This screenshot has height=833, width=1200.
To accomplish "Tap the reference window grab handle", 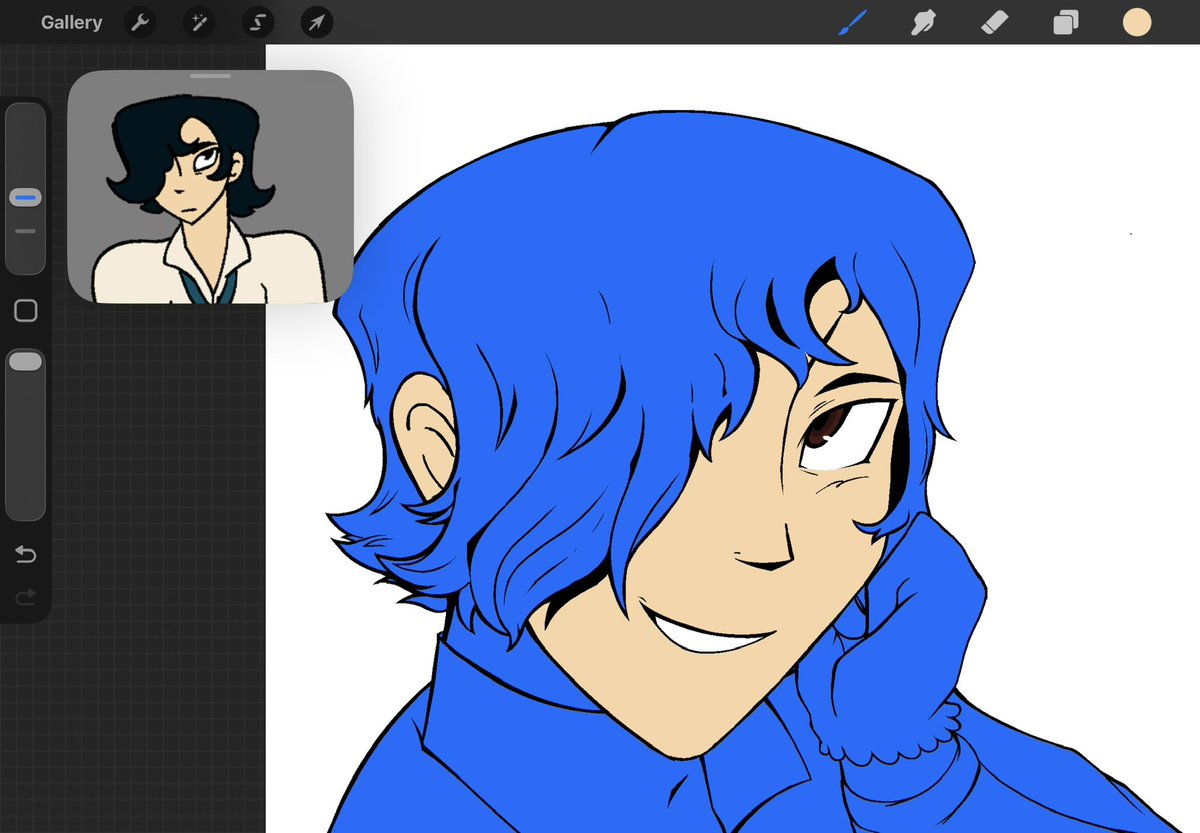I will [x=210, y=75].
